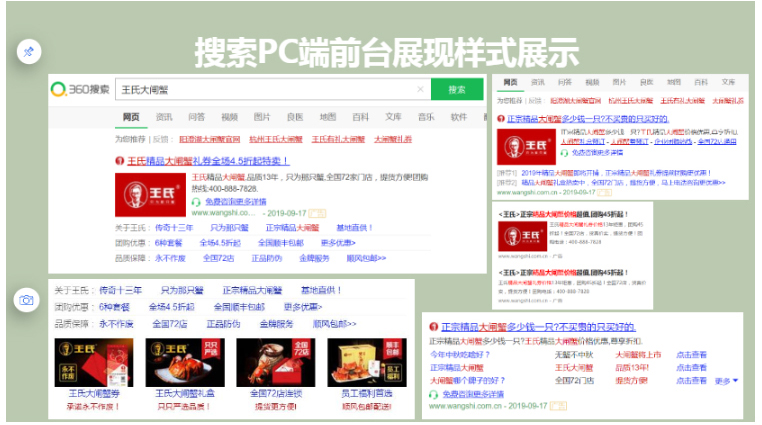
Task: Click the red warning icon before 王氏精品大闸蟹礼券
Action: point(118,160)
